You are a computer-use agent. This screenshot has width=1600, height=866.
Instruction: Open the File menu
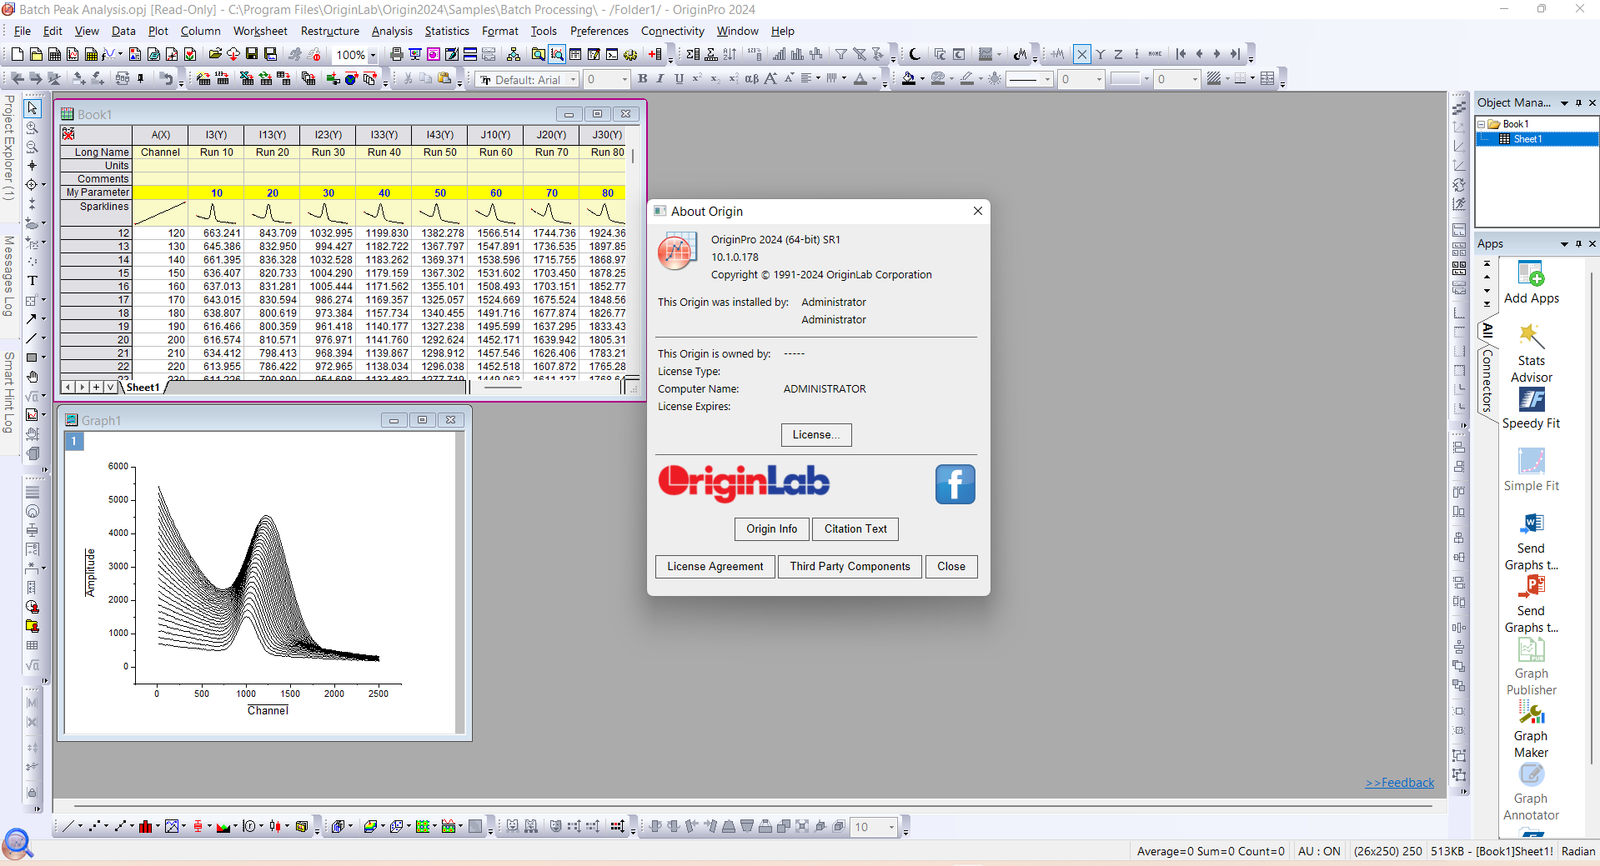tap(22, 31)
